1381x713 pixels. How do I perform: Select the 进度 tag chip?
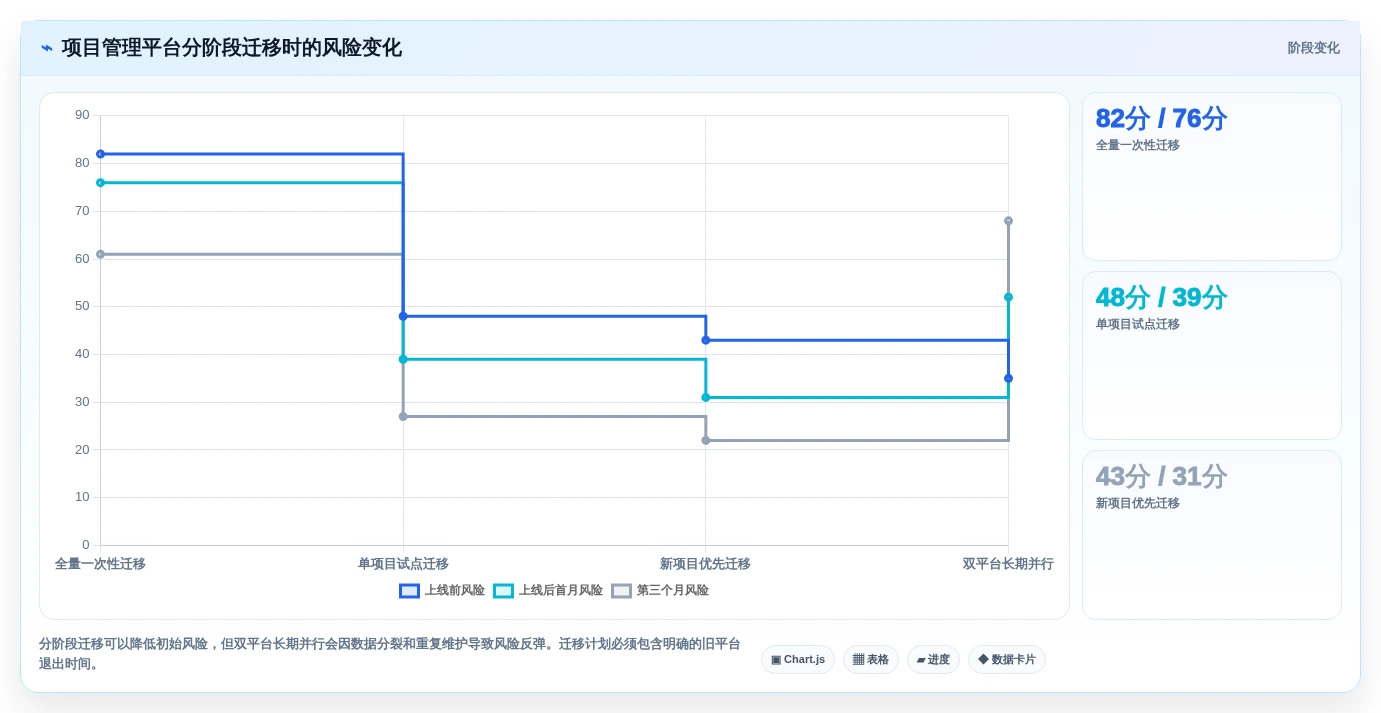coord(933,659)
